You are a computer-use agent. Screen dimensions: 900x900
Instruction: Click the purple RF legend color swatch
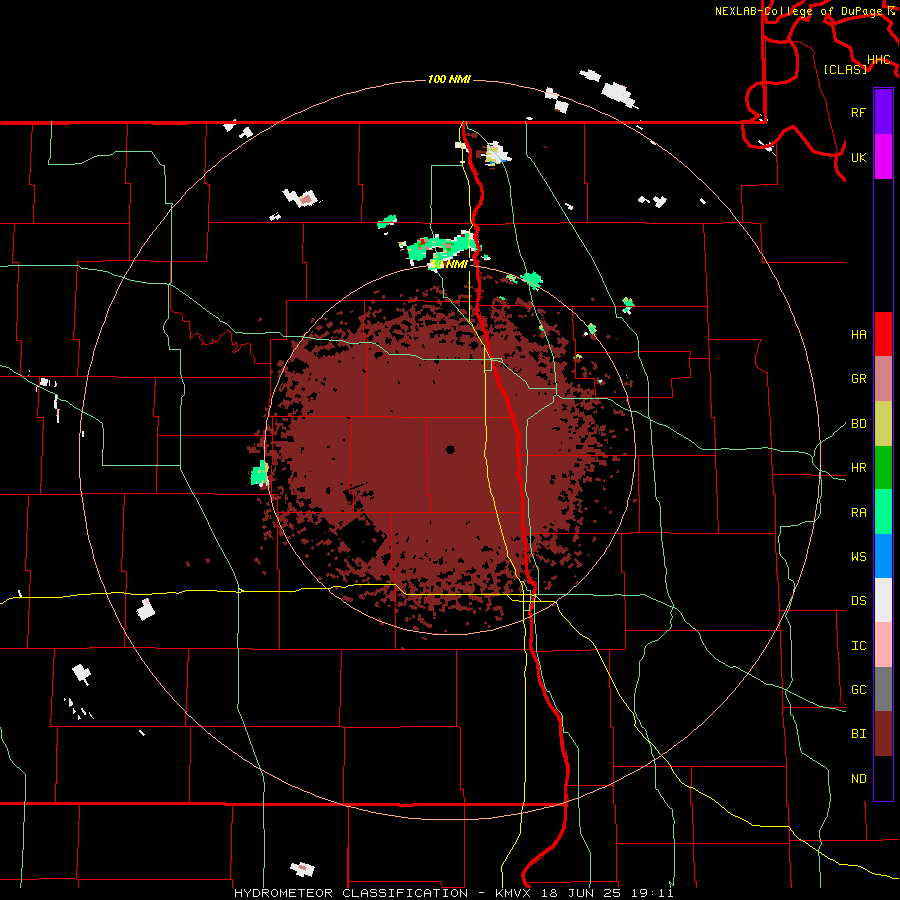[883, 112]
